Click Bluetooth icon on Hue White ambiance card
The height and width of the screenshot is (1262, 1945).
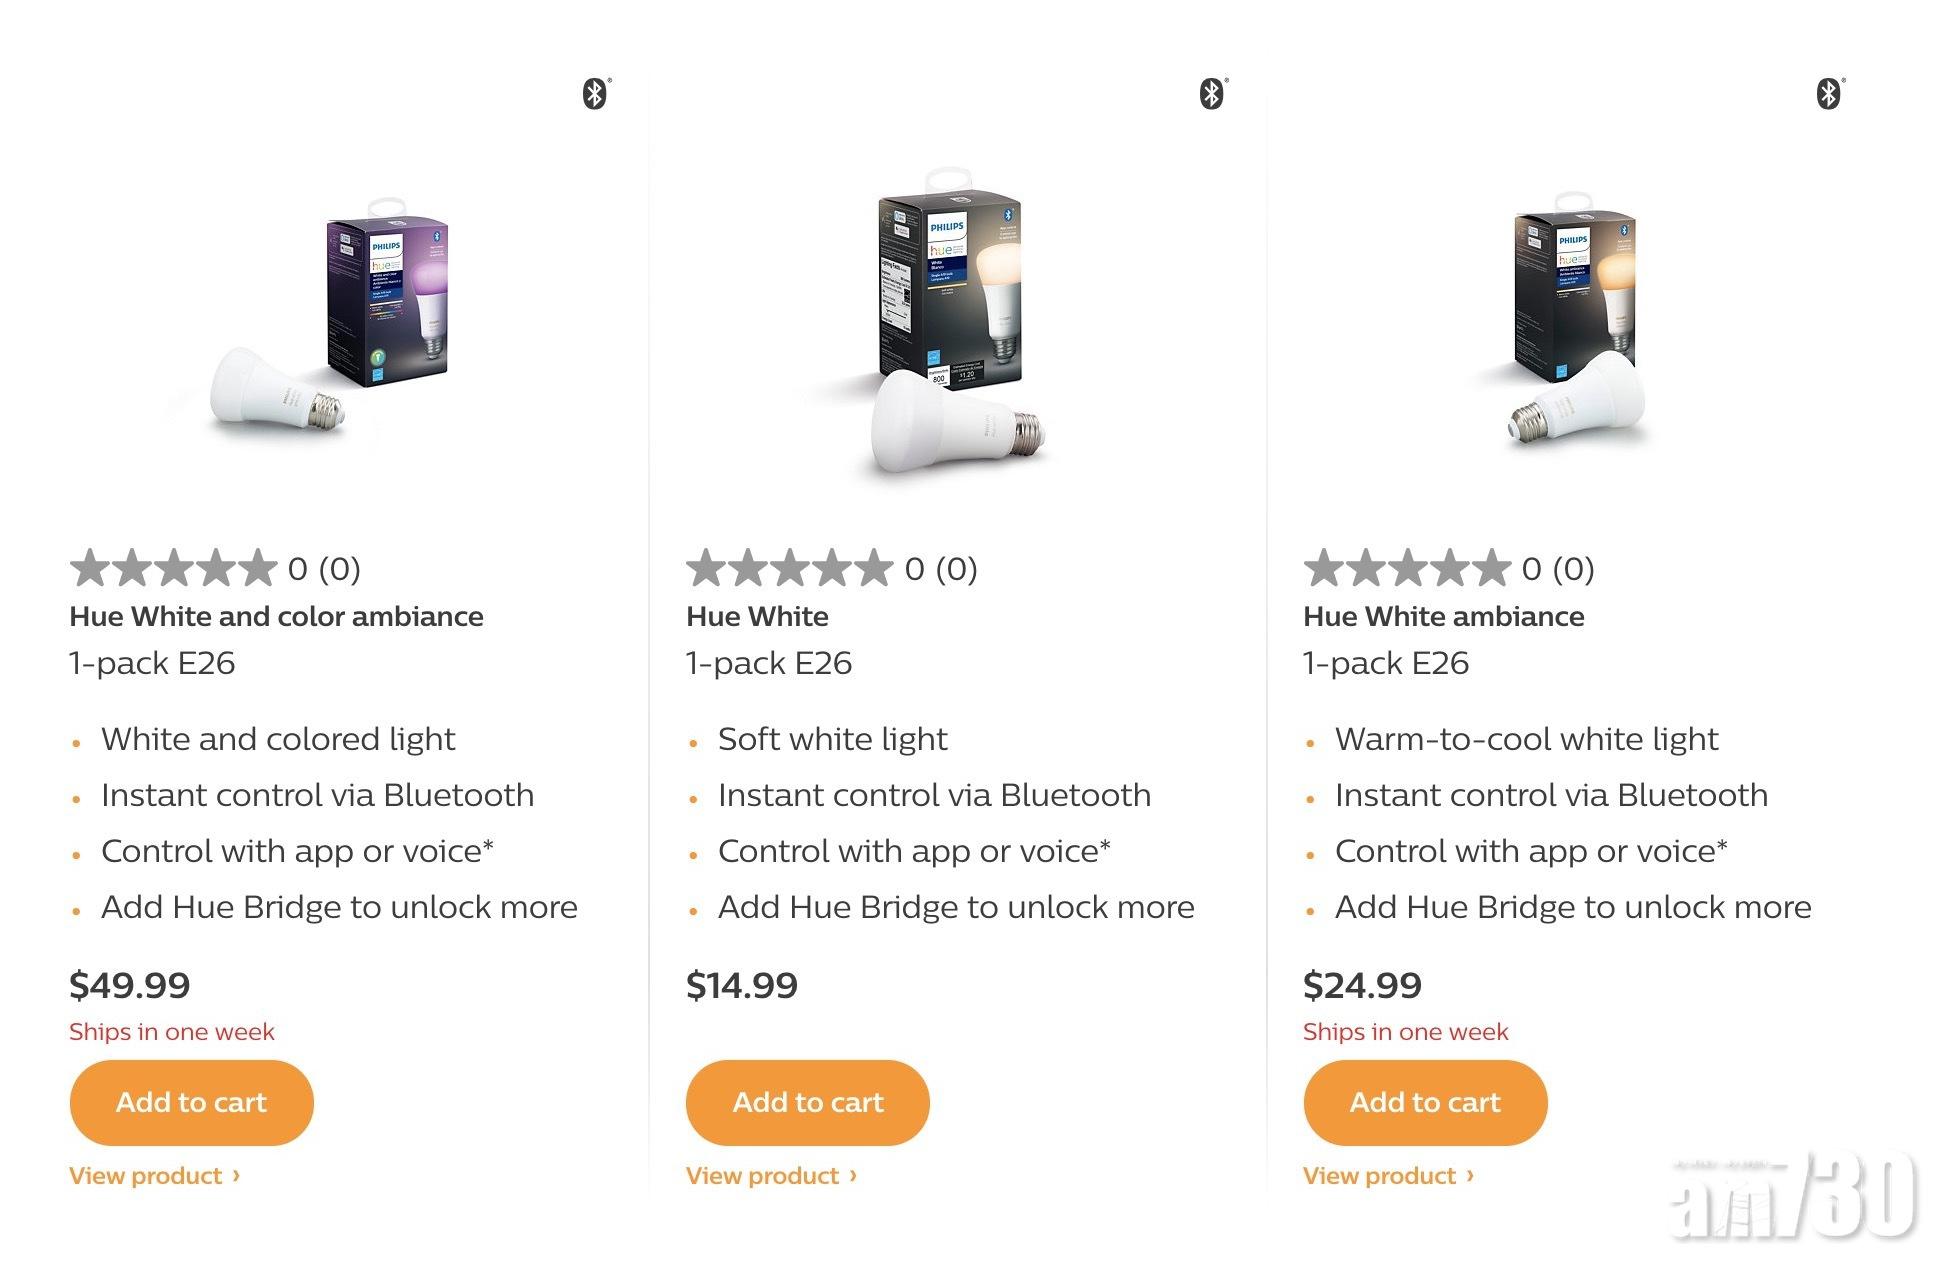pos(1829,94)
